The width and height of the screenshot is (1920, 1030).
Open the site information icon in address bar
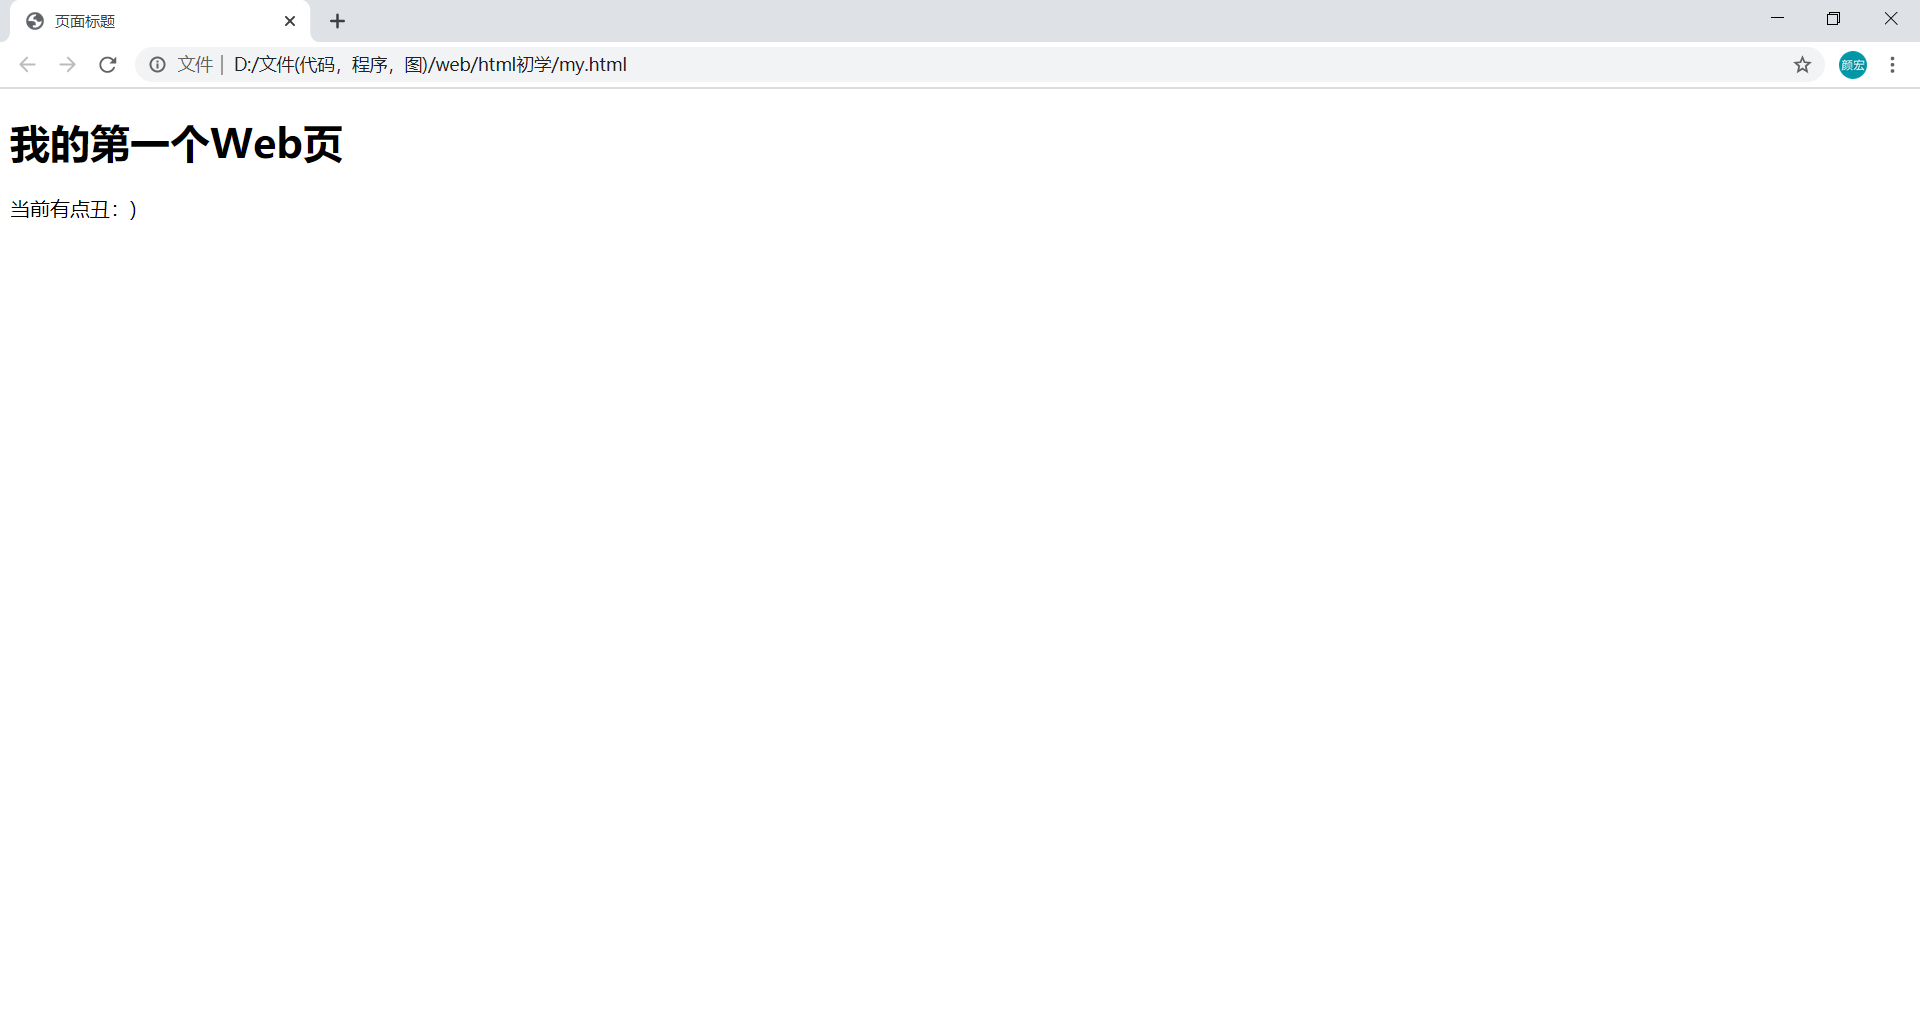tap(157, 64)
